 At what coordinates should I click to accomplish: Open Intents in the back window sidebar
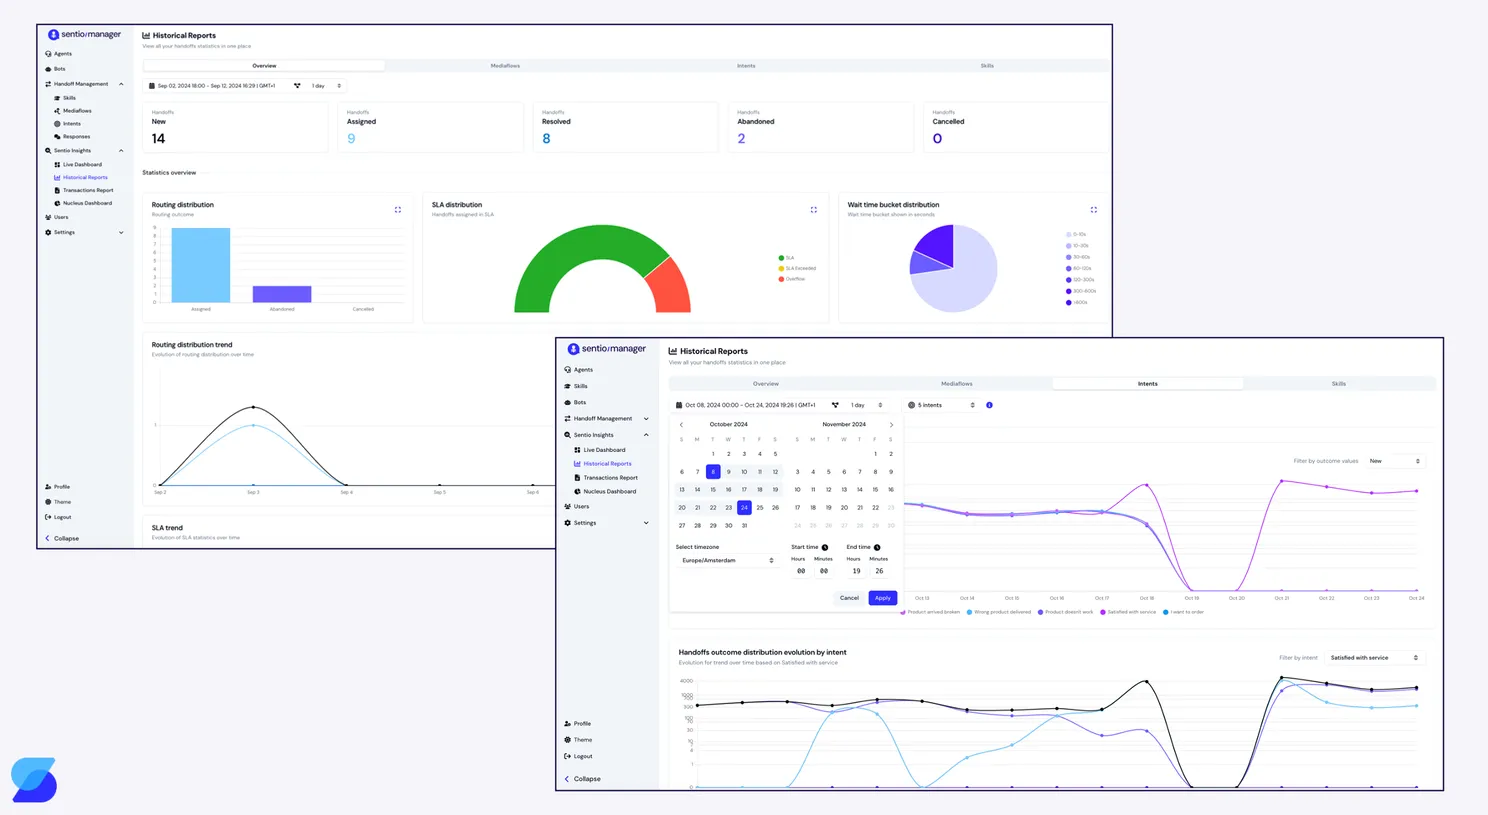tap(67, 124)
